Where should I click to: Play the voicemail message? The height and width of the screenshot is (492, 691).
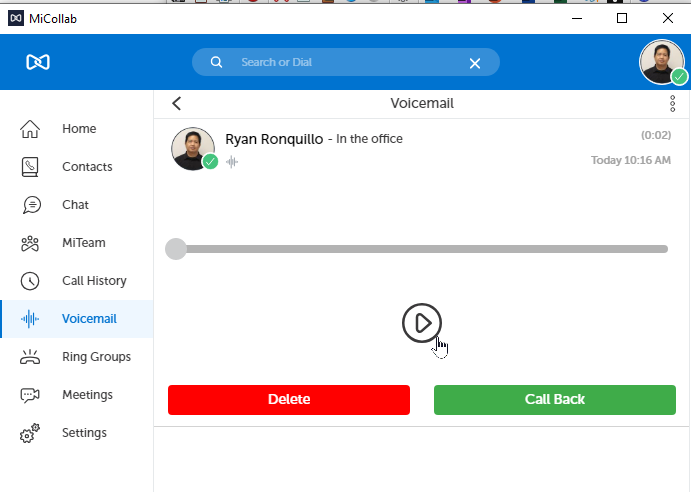point(422,323)
